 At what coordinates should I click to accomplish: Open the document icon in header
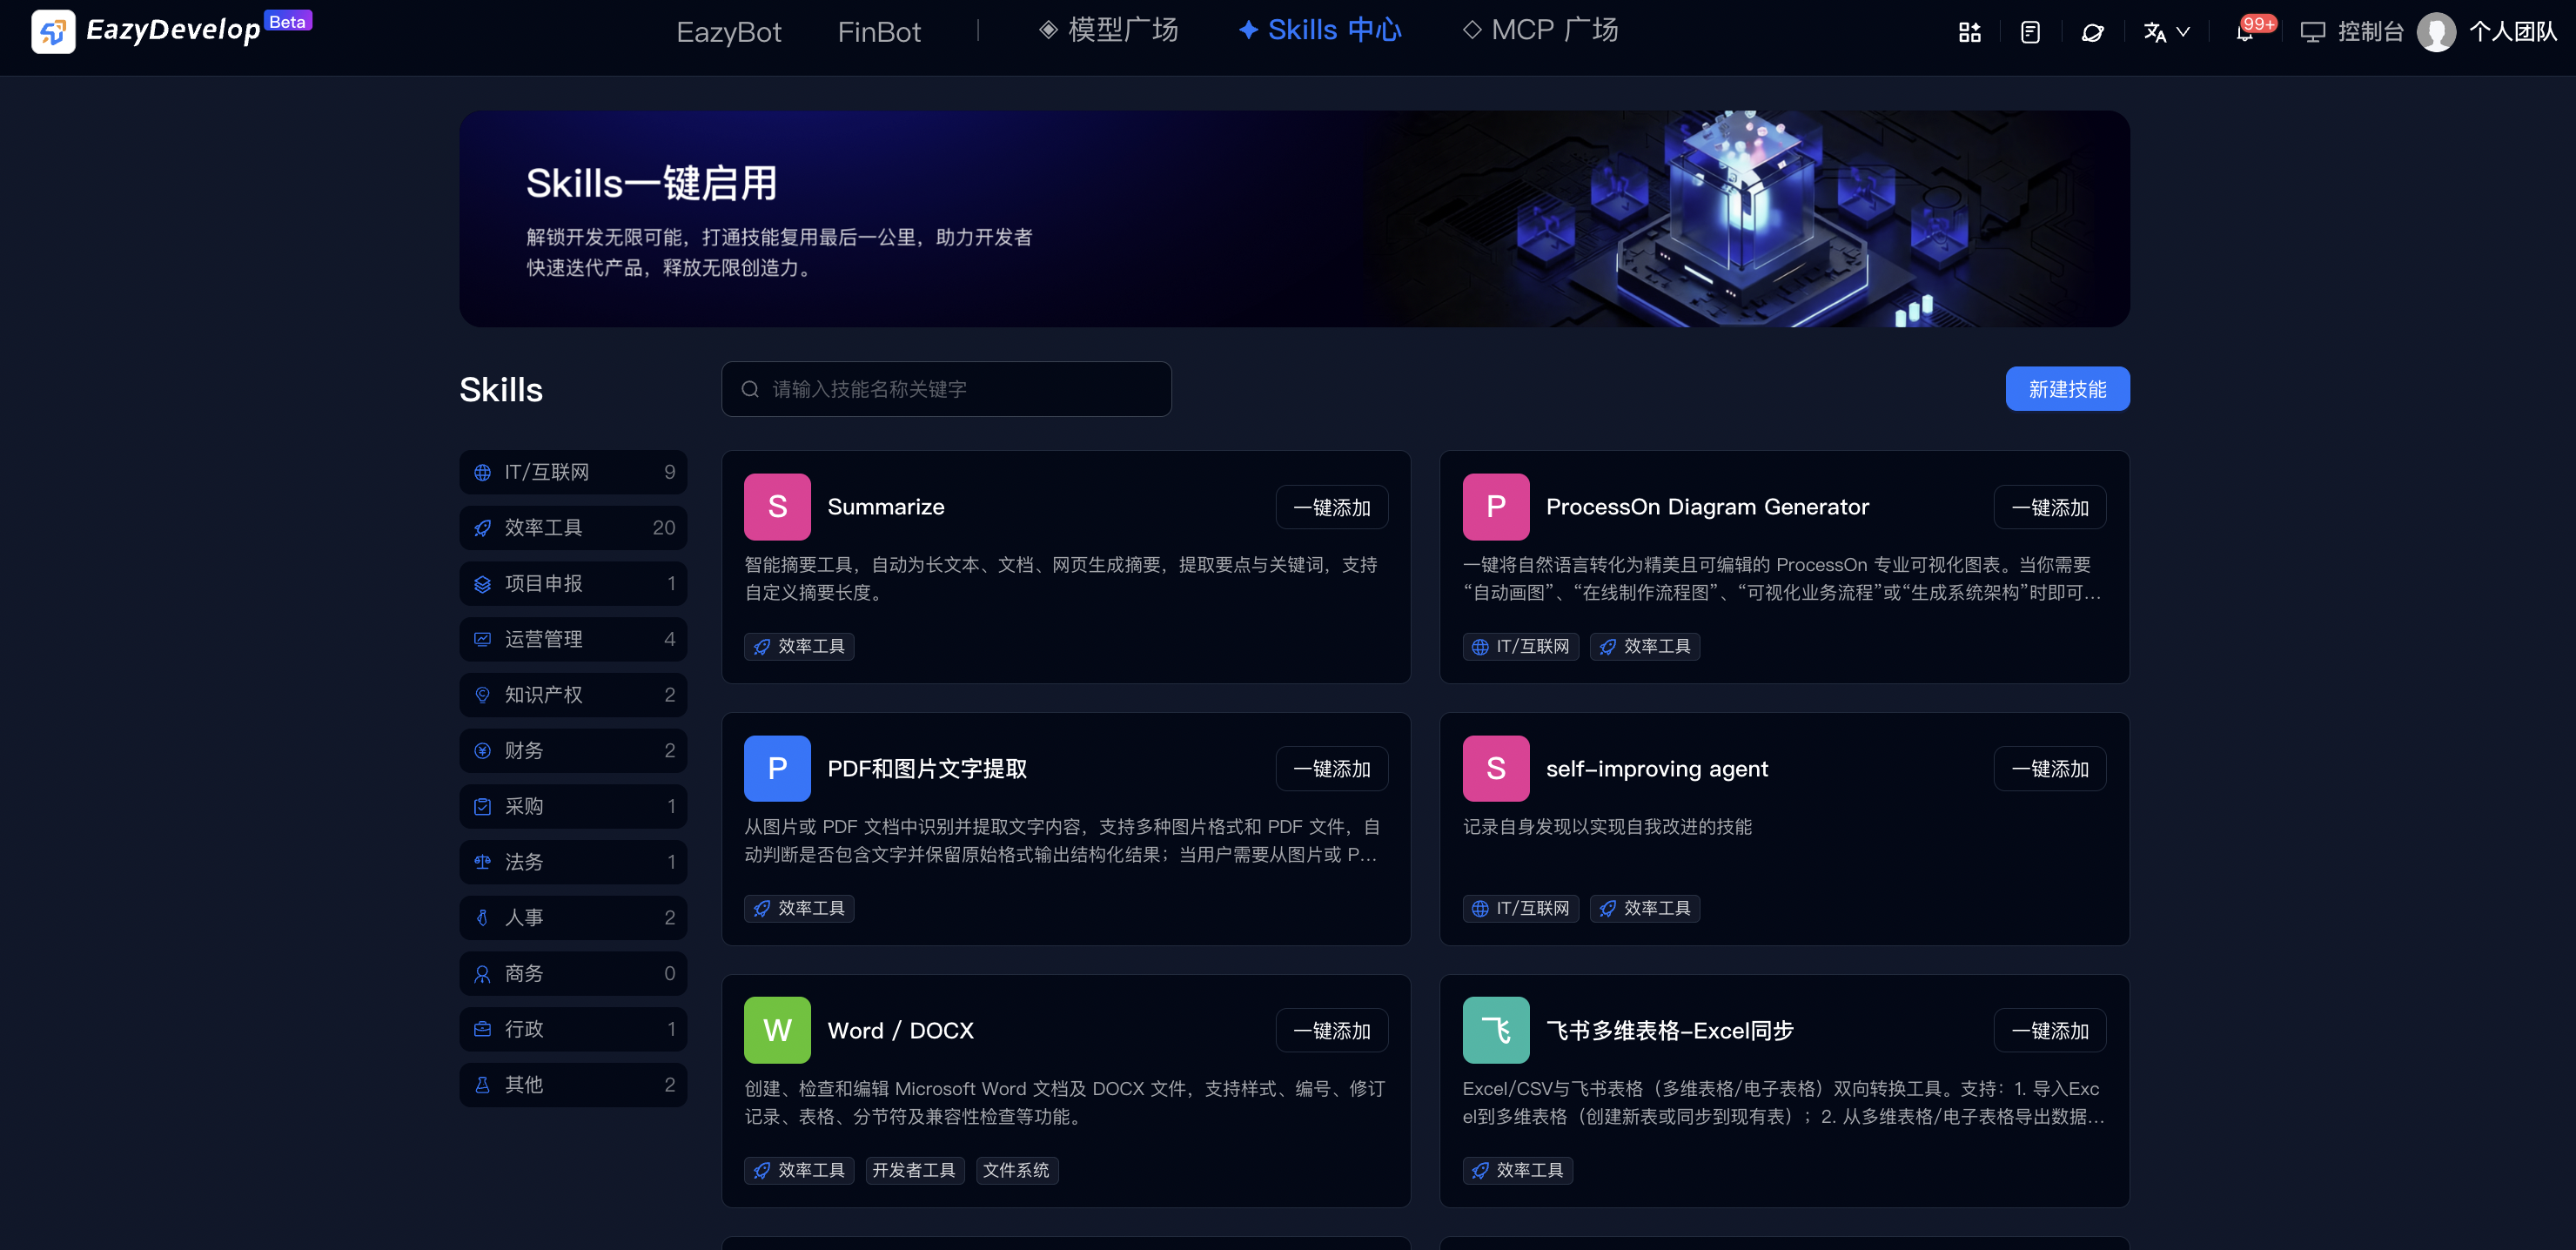[x=2030, y=32]
